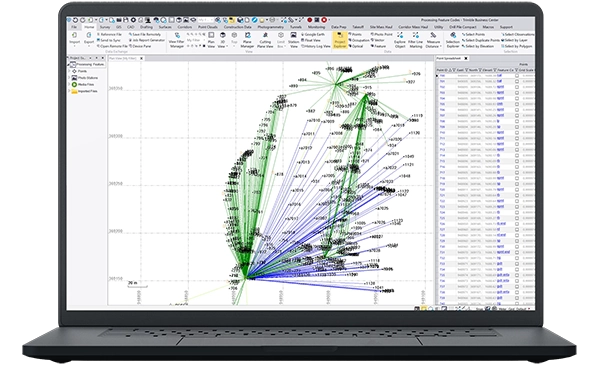The image size is (600, 375).
Task: Click the Top view icon in ribbon
Action: 234,36
